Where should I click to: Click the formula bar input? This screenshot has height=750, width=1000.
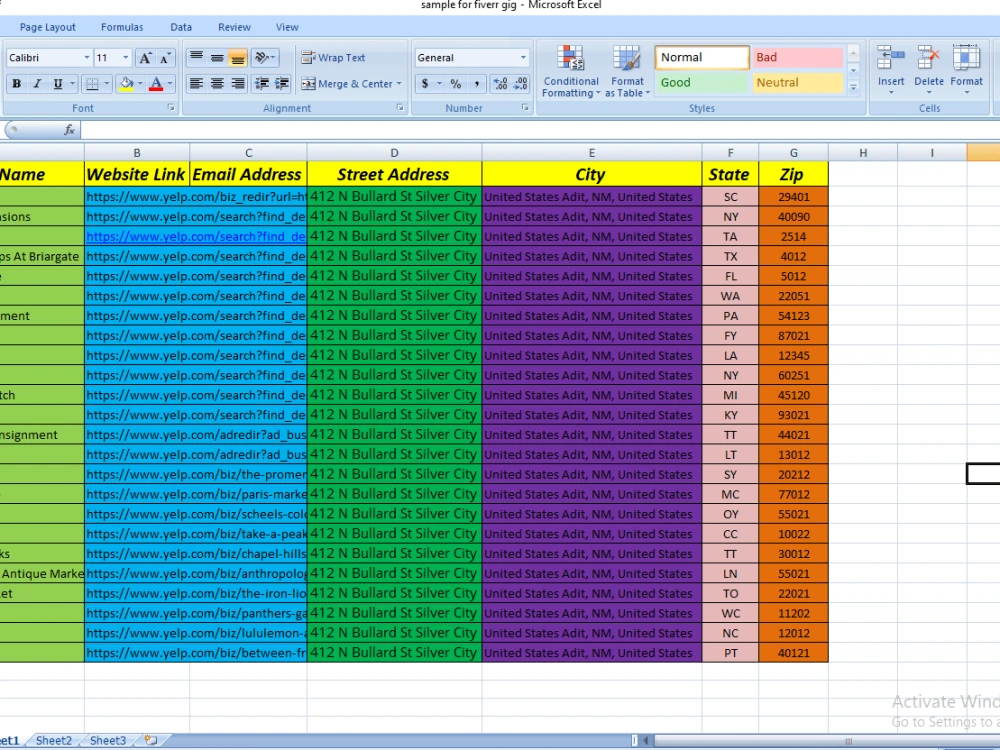[540, 130]
